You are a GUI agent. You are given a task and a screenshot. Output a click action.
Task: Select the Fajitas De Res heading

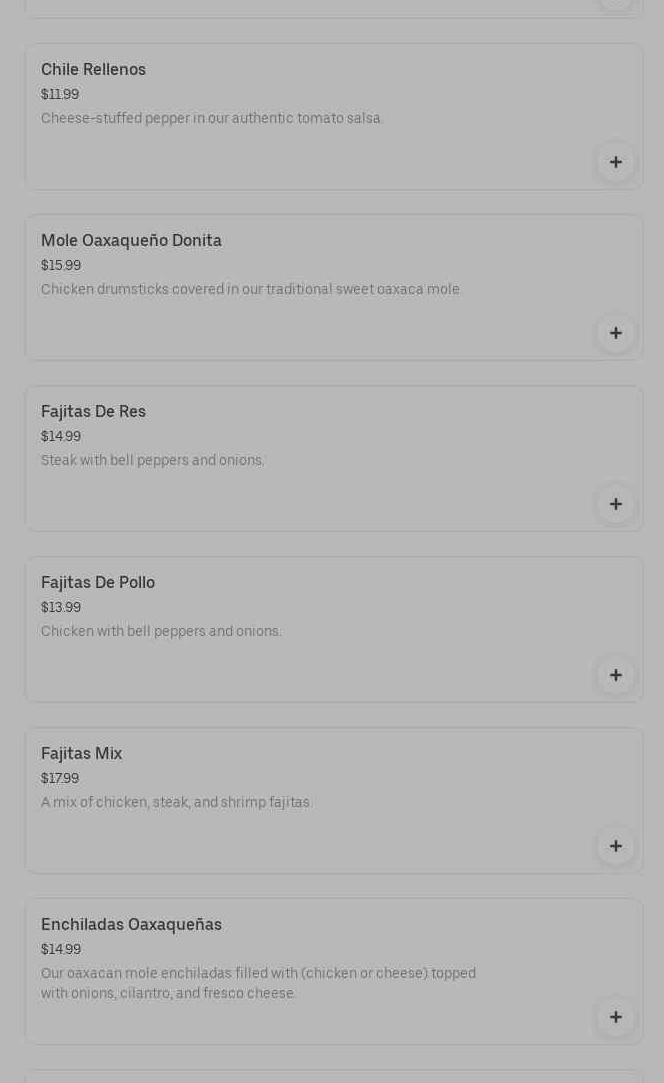pos(93,412)
